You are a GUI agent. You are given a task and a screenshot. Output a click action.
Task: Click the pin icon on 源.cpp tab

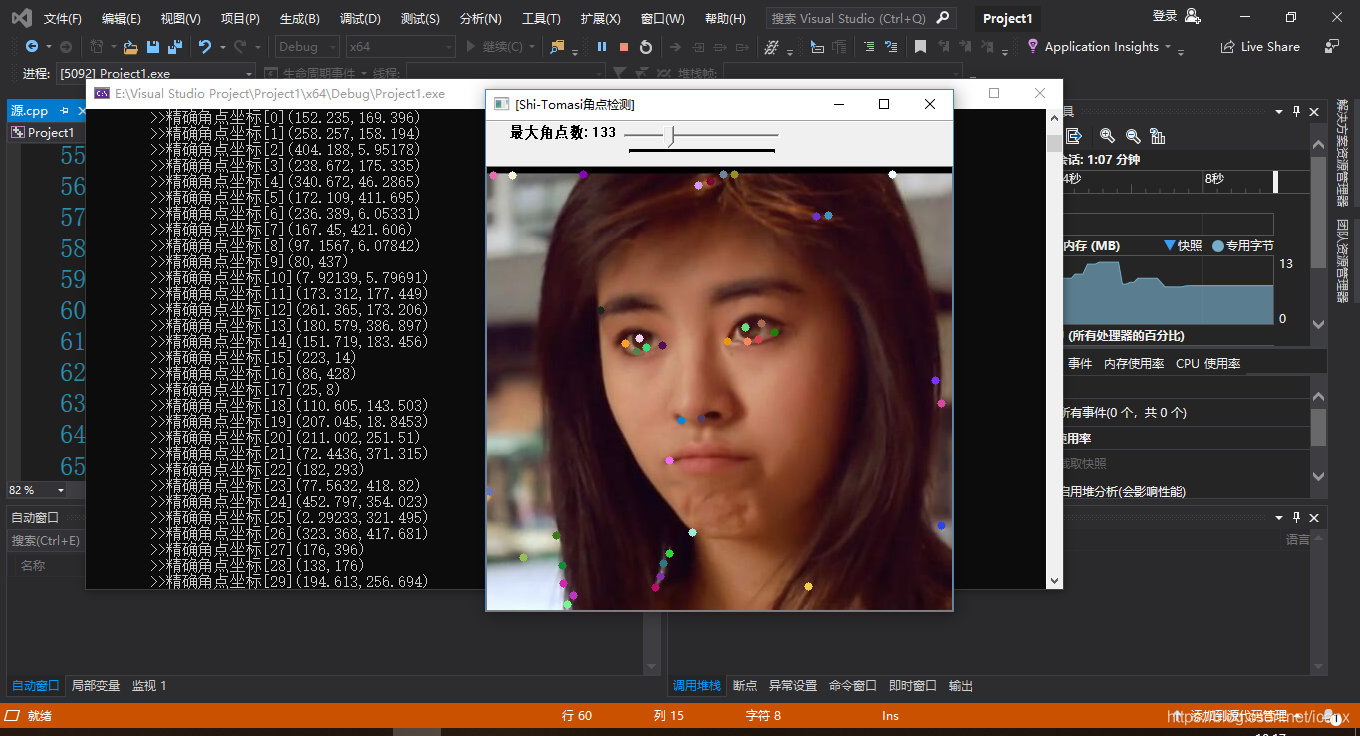[x=65, y=111]
